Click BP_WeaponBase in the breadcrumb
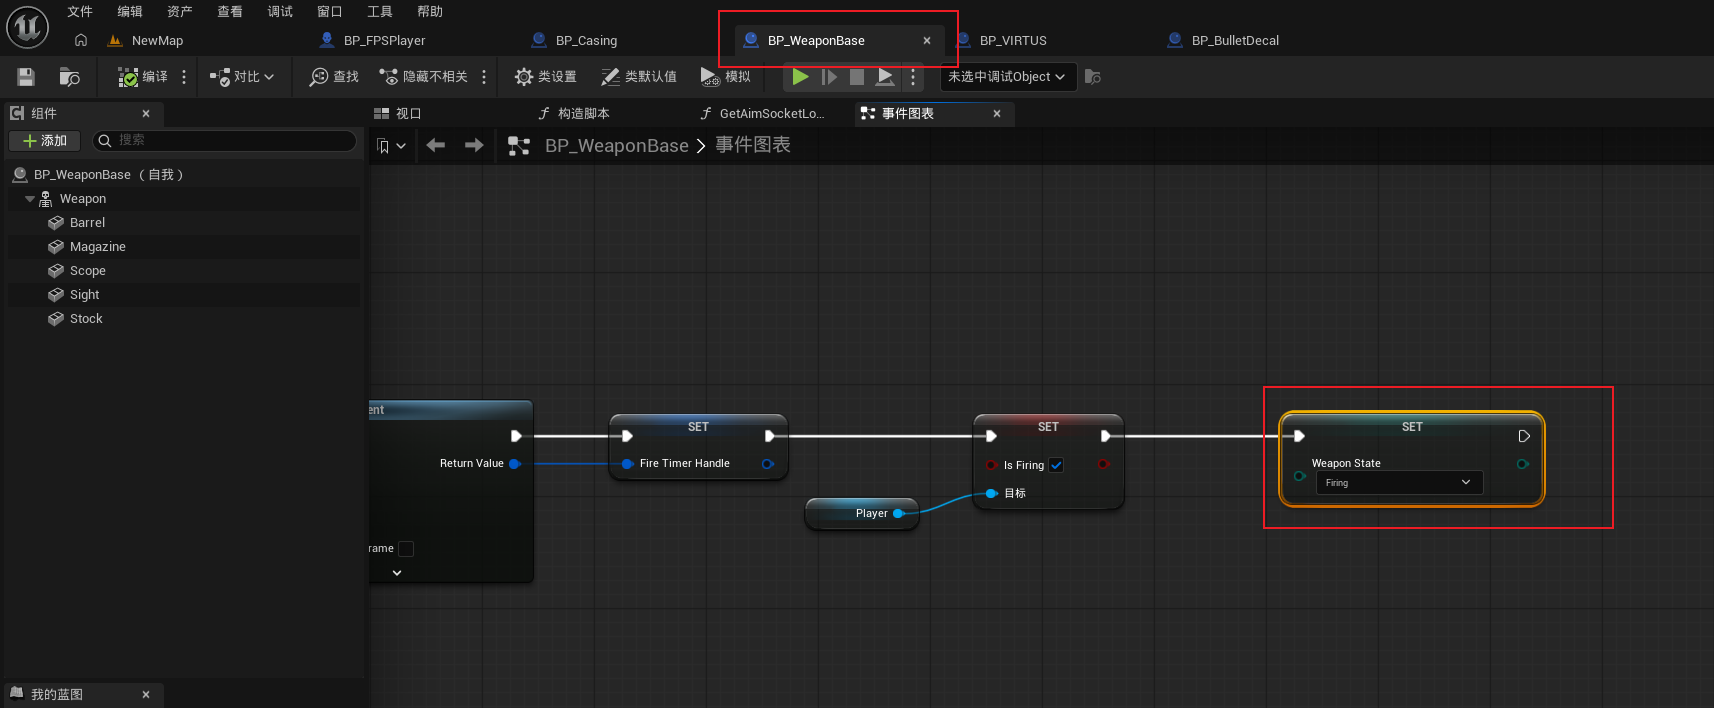 (617, 146)
